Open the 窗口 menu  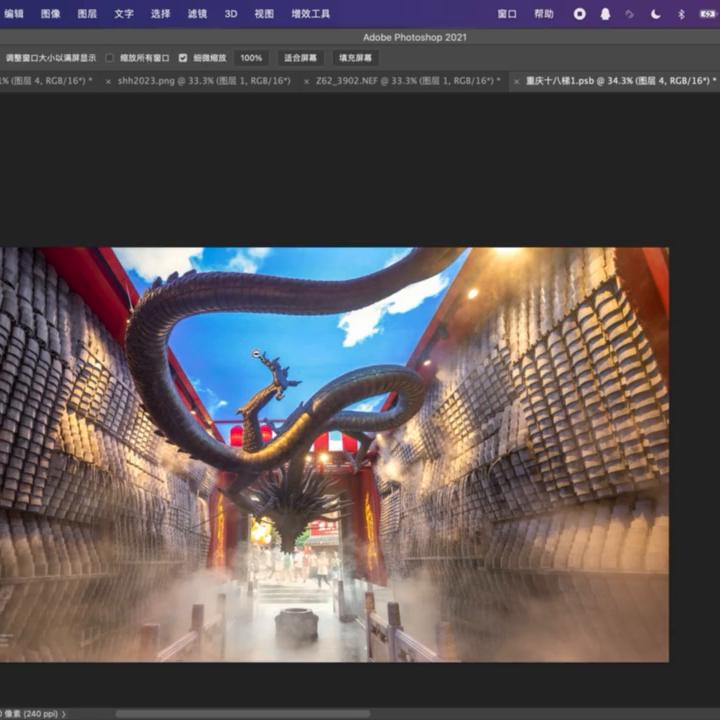coord(507,14)
